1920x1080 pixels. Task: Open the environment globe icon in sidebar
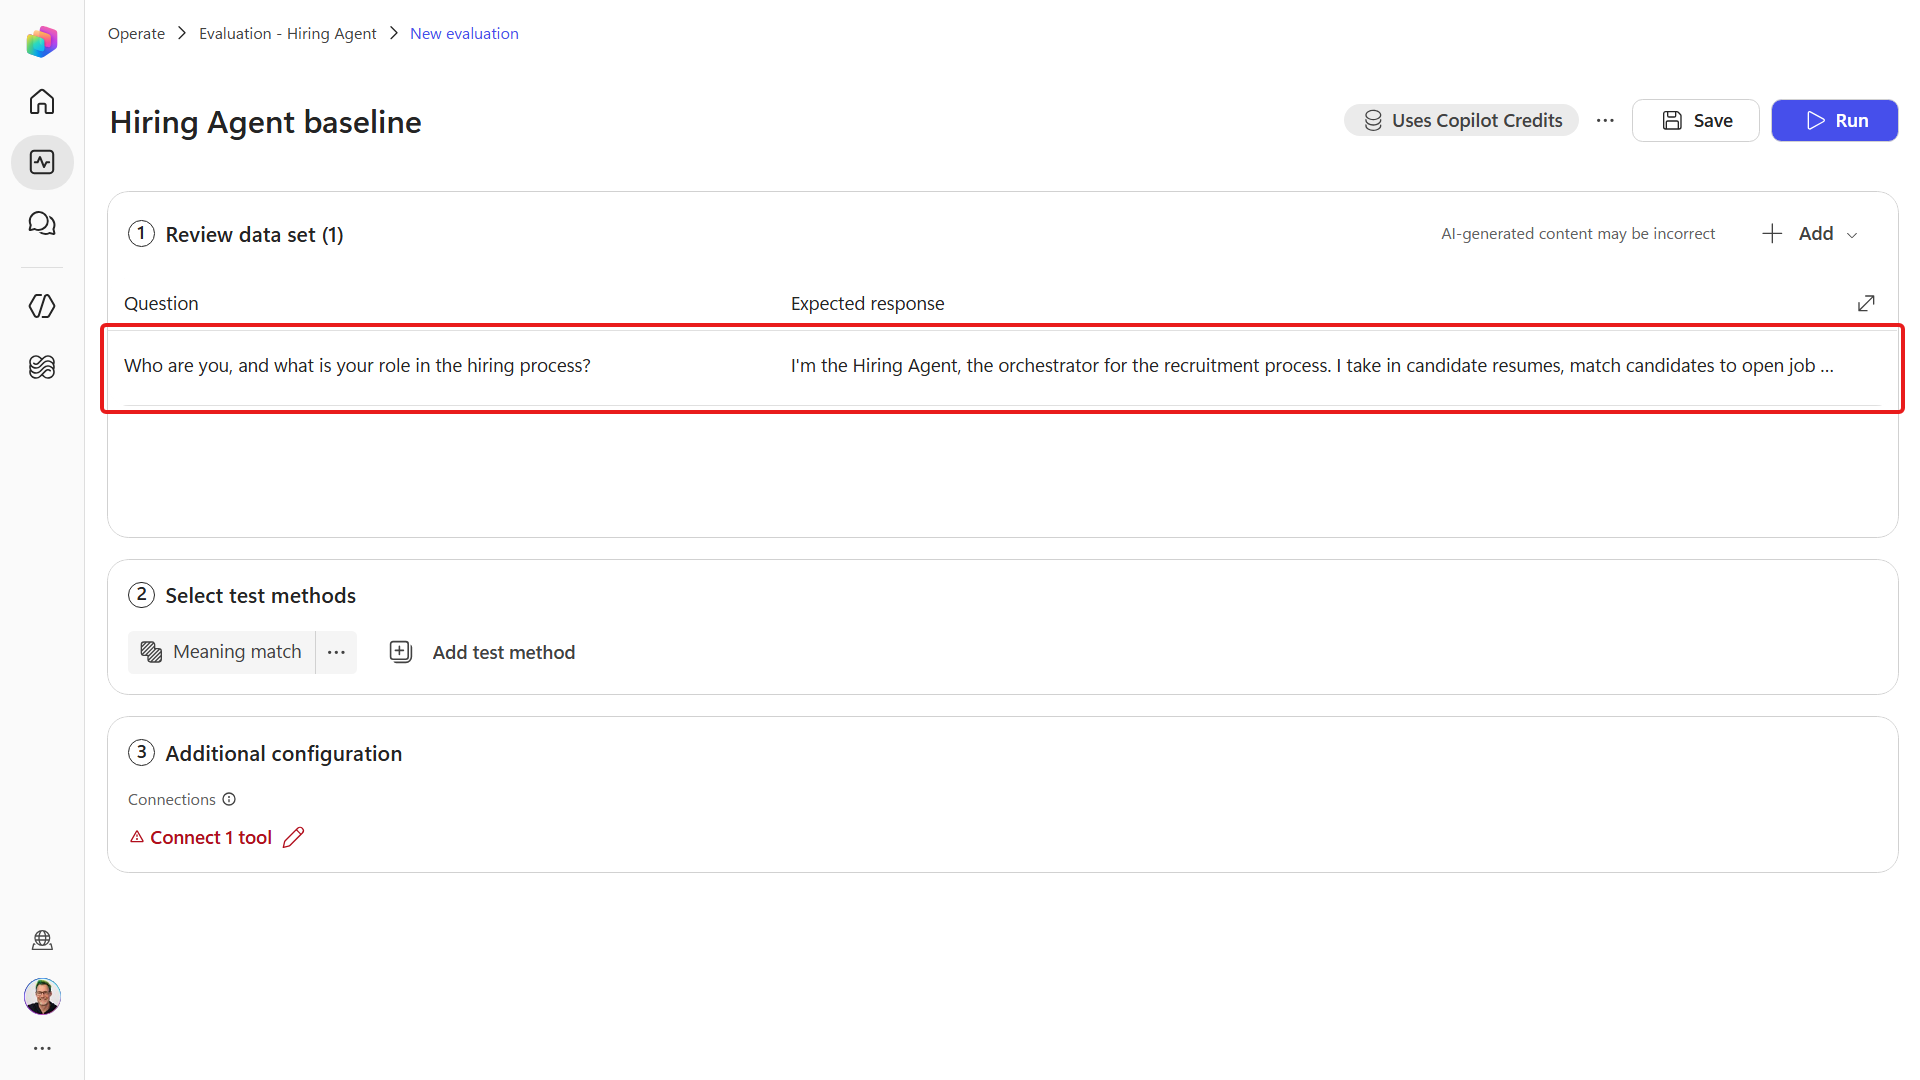pyautogui.click(x=42, y=940)
